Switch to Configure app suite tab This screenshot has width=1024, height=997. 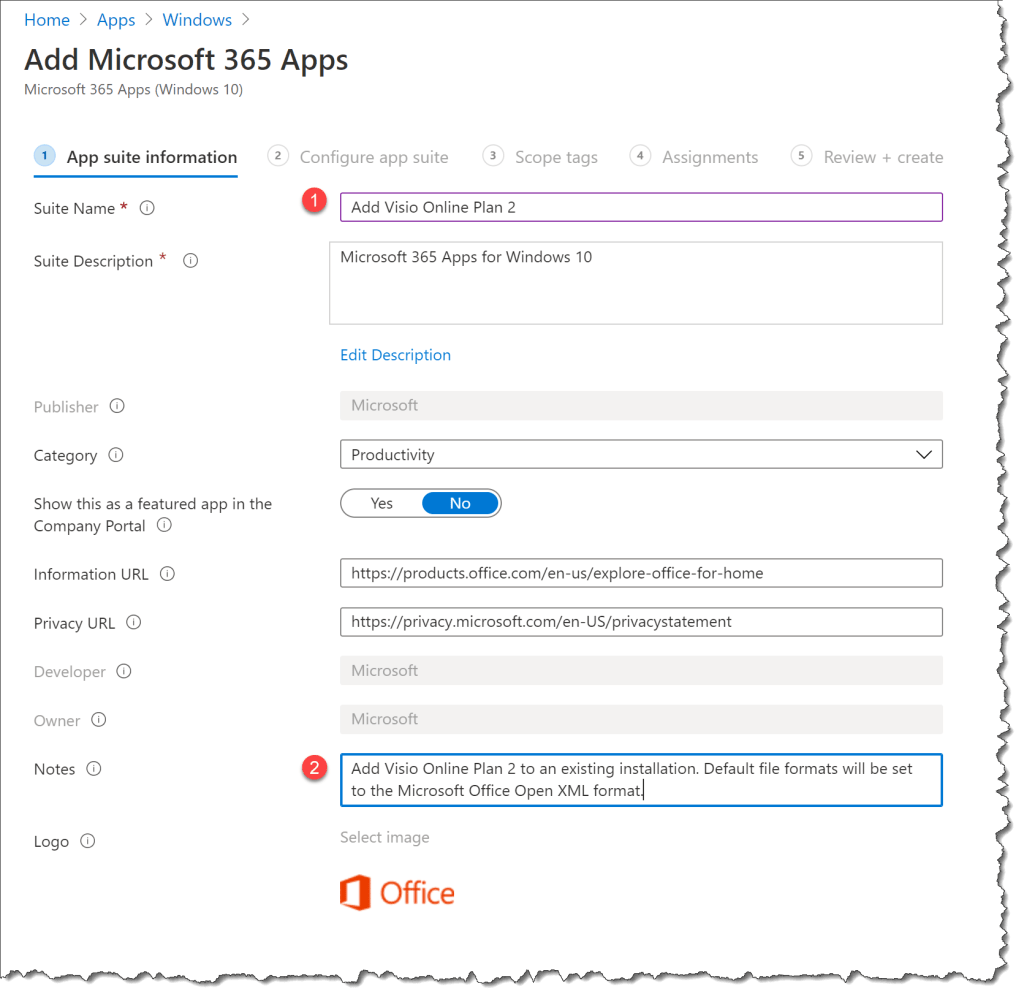click(373, 157)
